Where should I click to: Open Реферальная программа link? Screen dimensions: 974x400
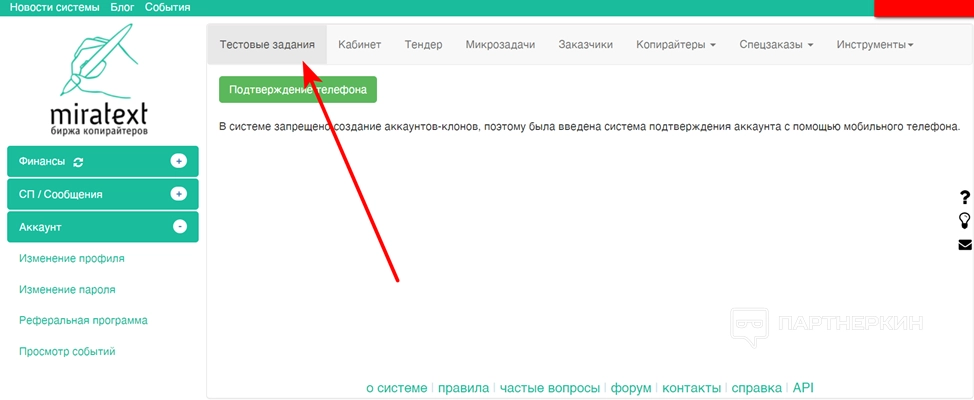click(x=83, y=320)
